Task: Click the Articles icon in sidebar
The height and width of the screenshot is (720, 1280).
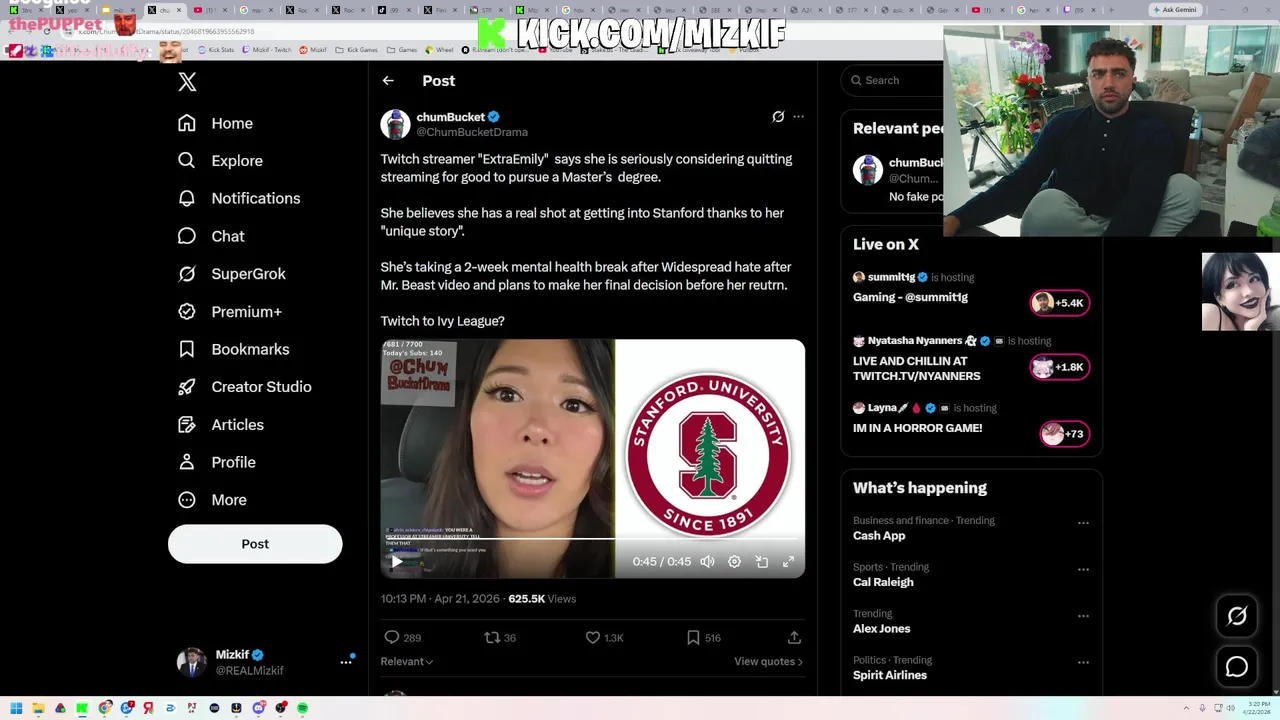Action: tap(187, 425)
